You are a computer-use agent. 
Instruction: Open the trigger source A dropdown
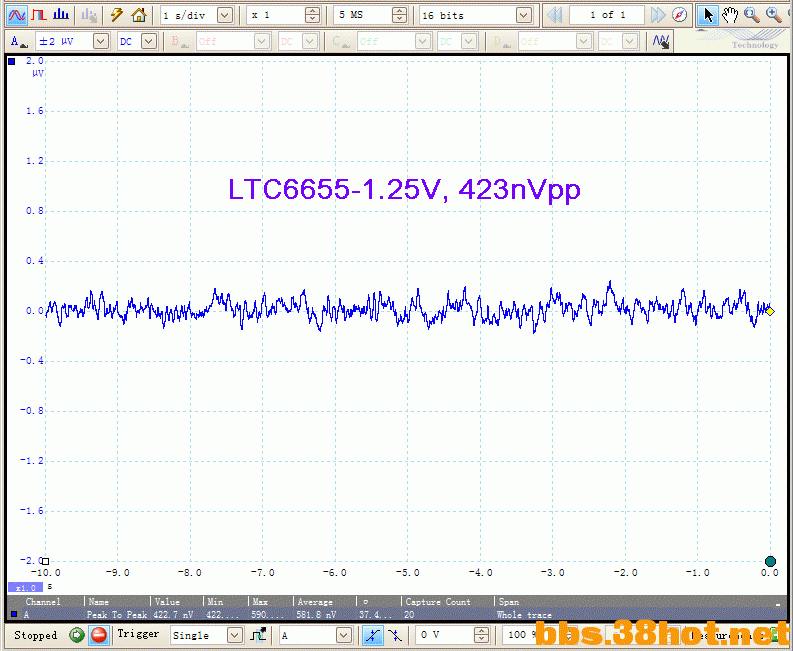coord(343,635)
